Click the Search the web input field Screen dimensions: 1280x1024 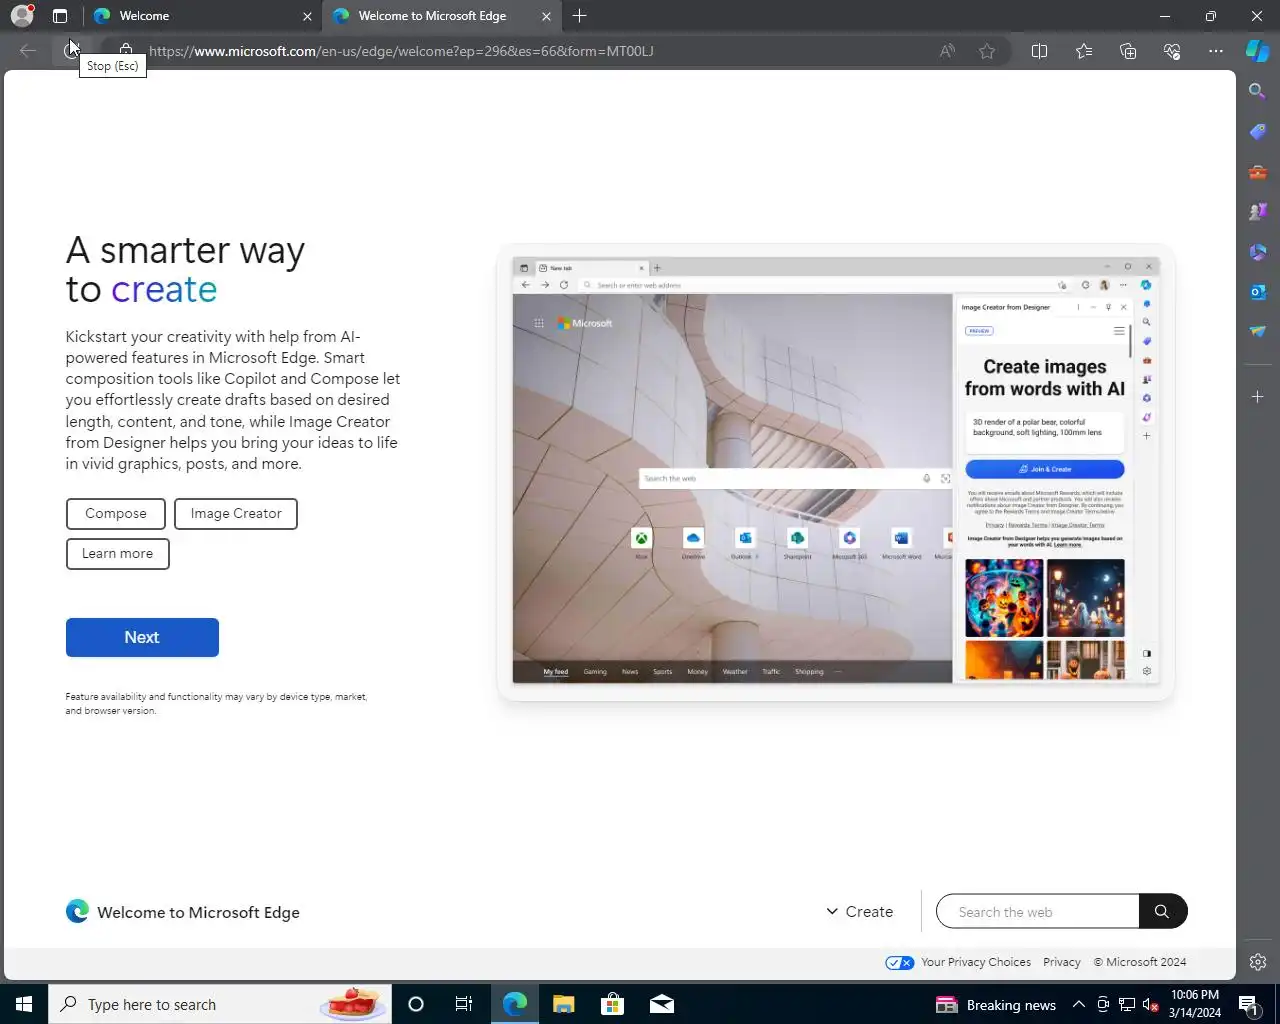tap(1037, 911)
